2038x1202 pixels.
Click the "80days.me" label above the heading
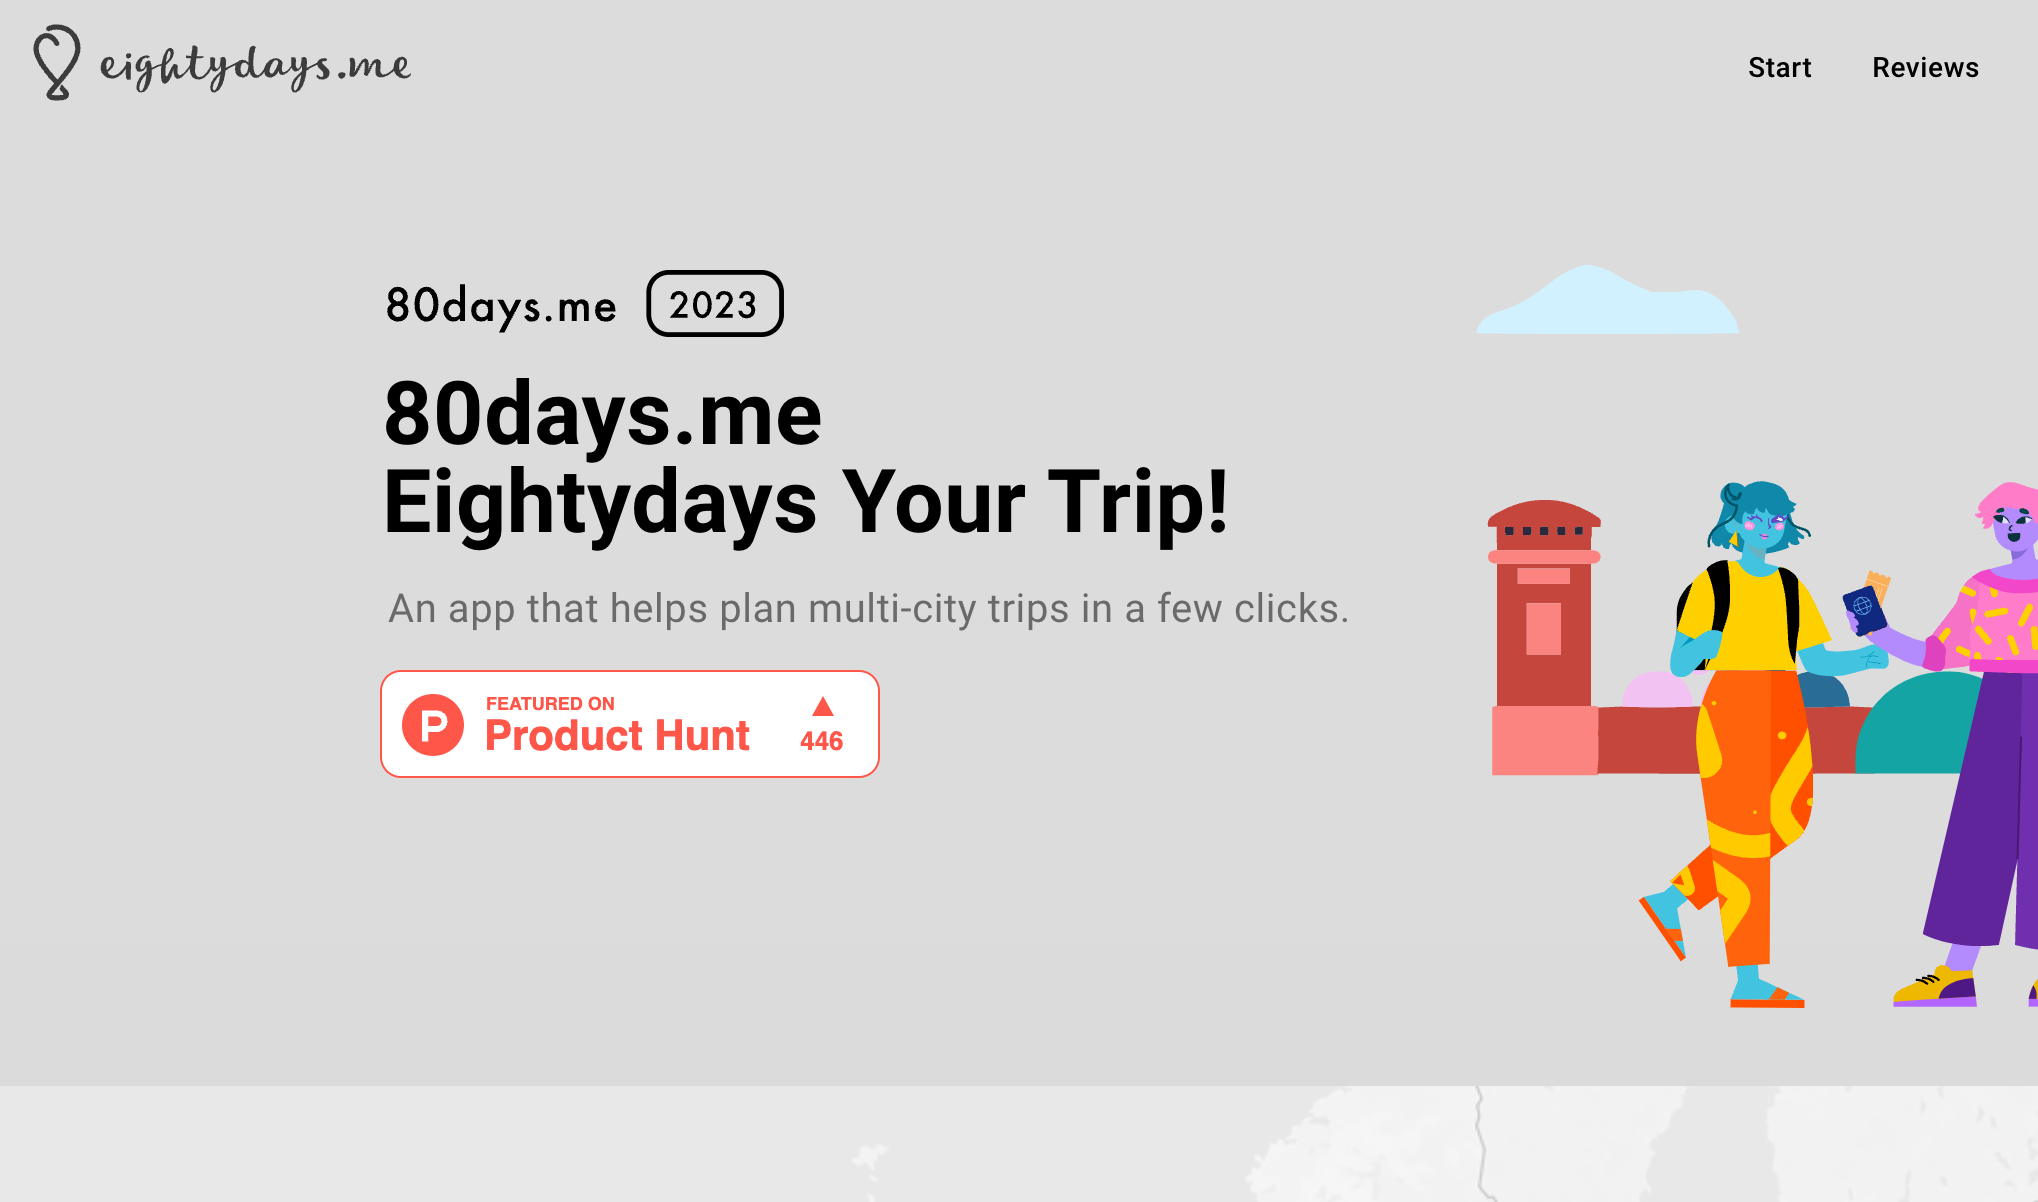click(502, 306)
